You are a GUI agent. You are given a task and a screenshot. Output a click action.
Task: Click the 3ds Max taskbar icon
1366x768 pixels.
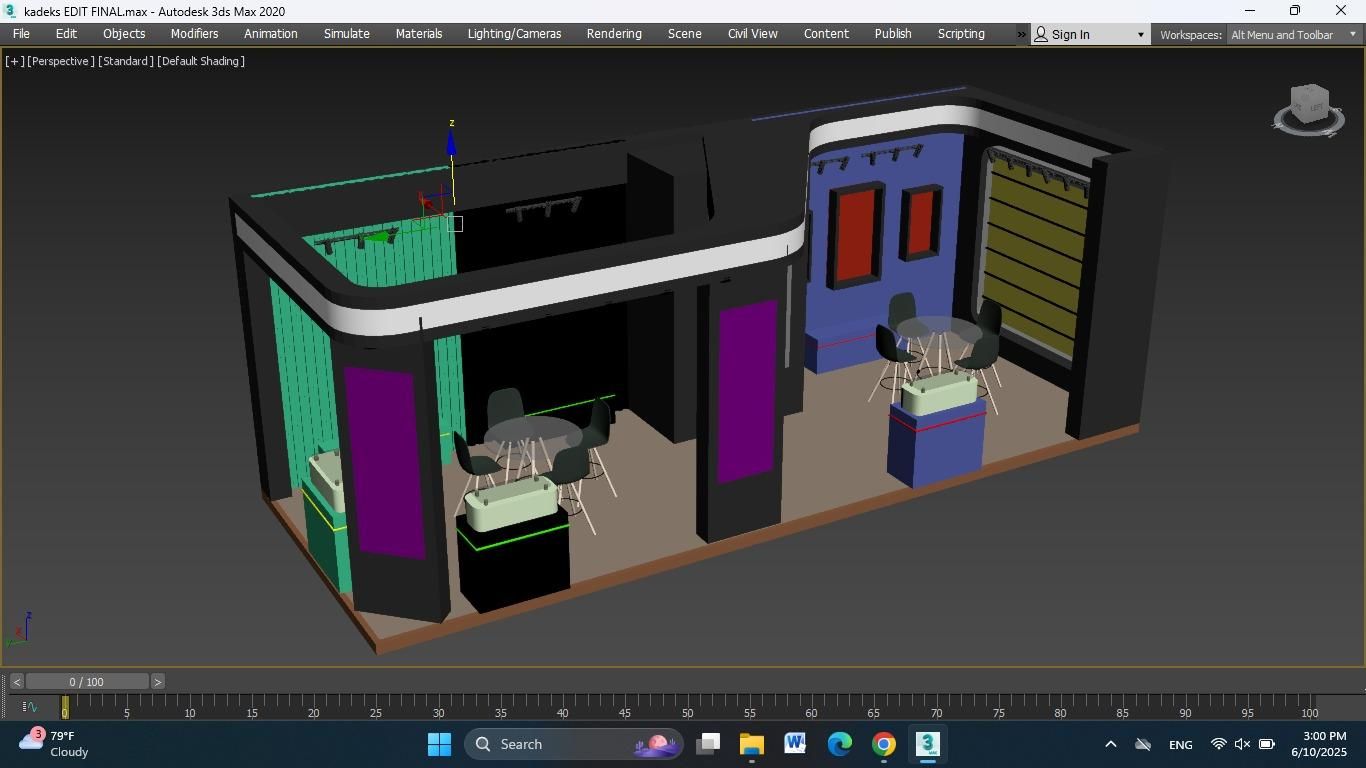pos(928,744)
